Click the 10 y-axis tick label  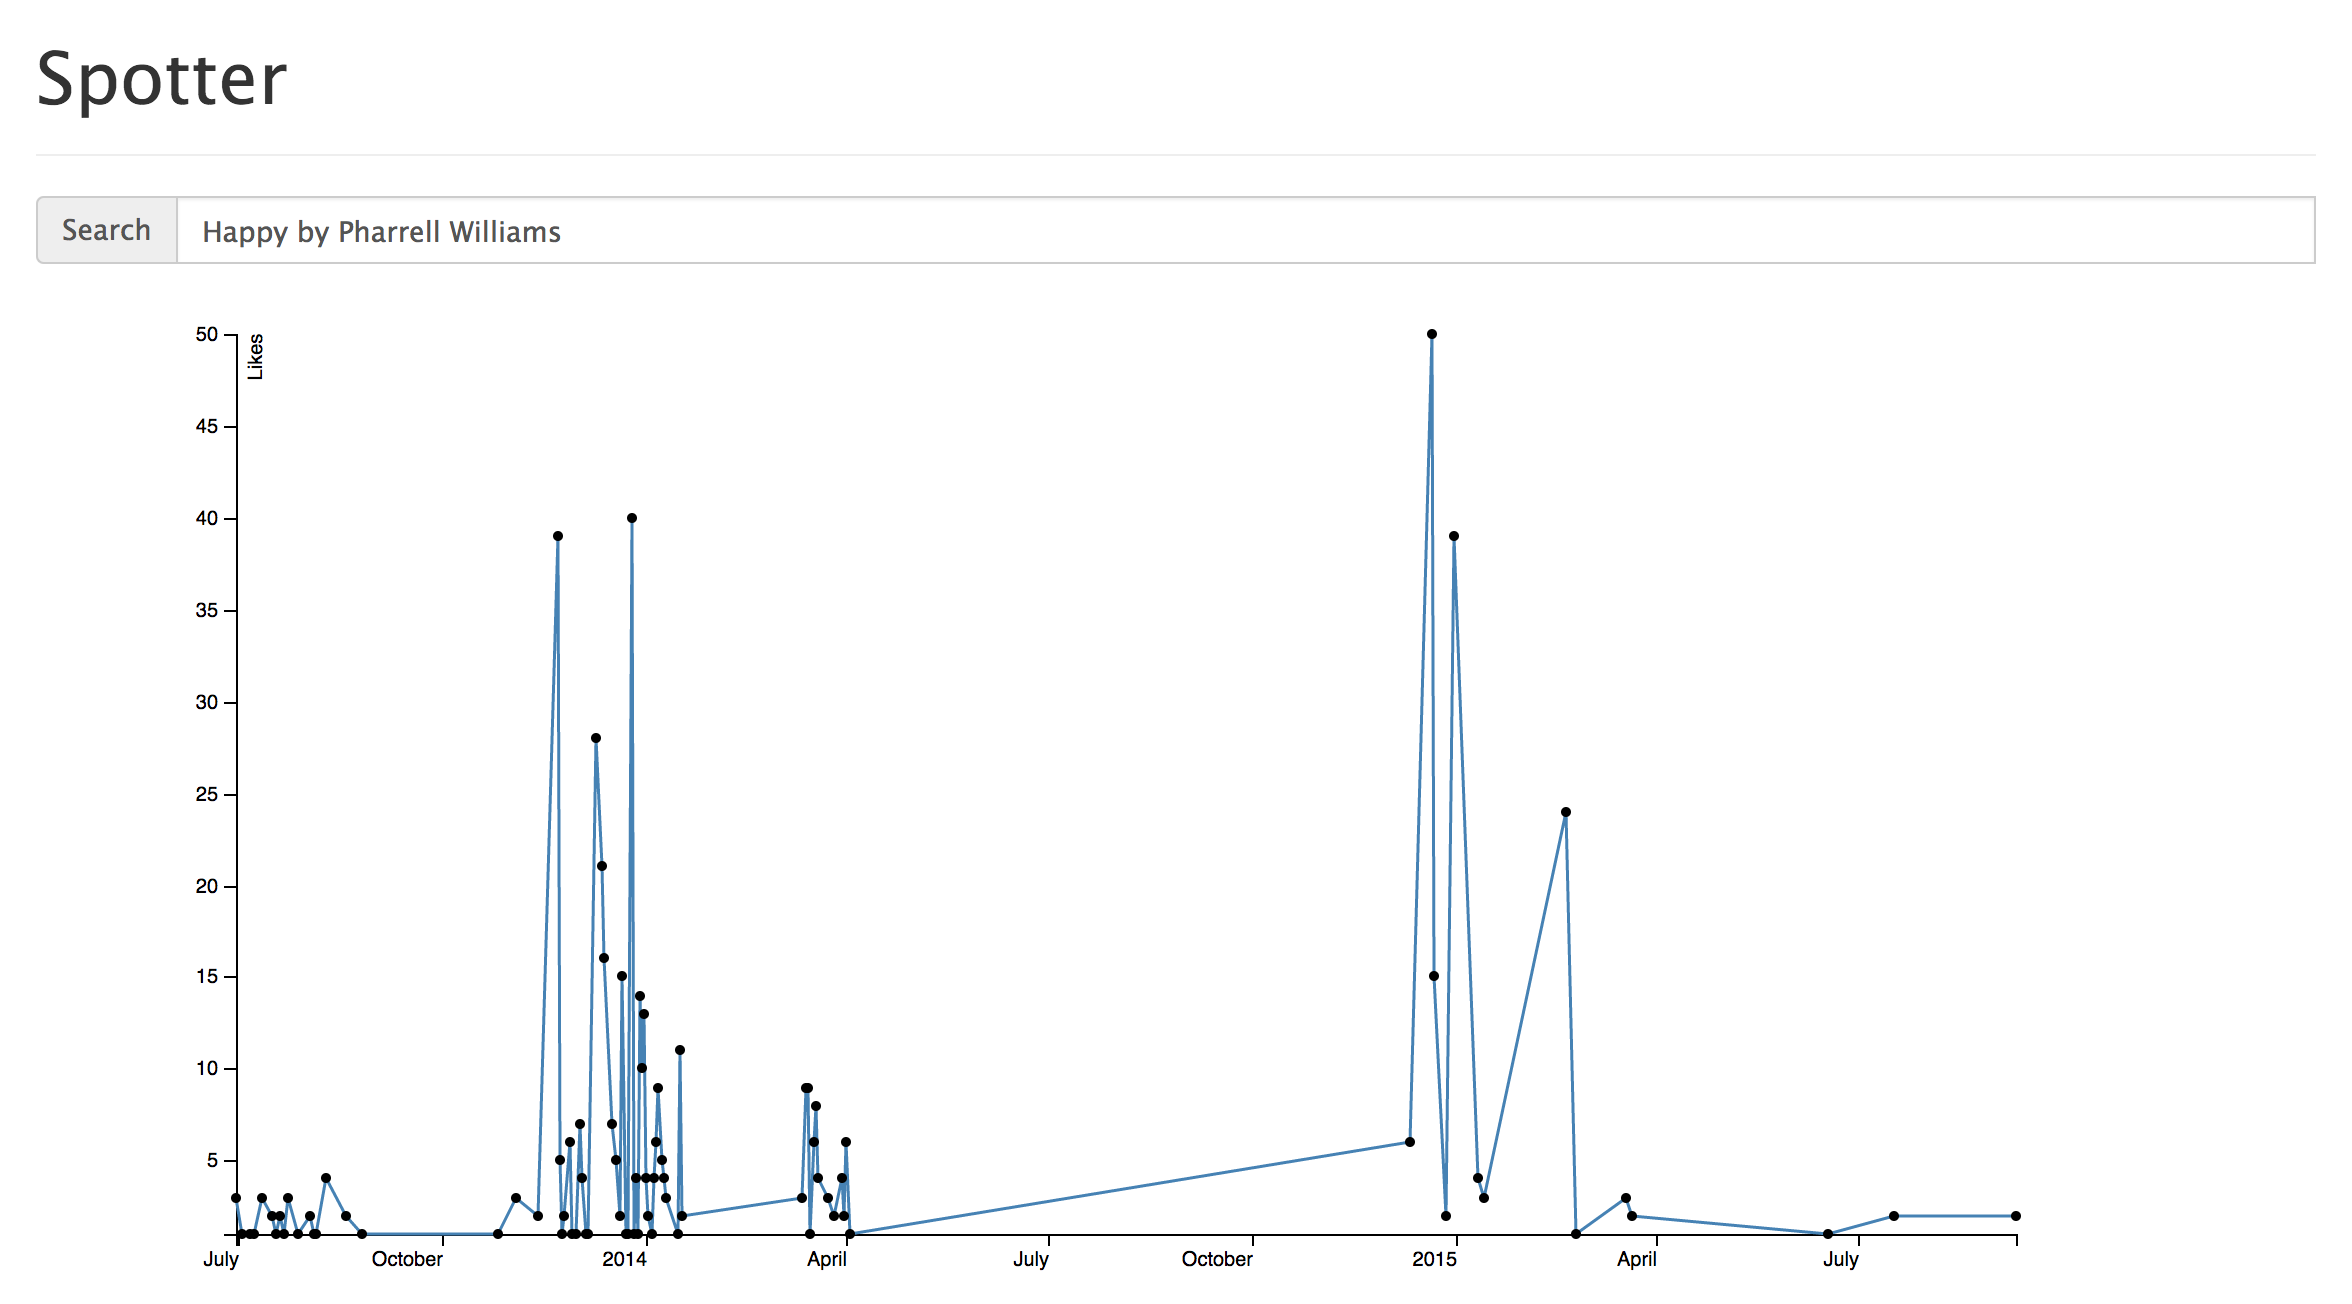coord(207,1068)
